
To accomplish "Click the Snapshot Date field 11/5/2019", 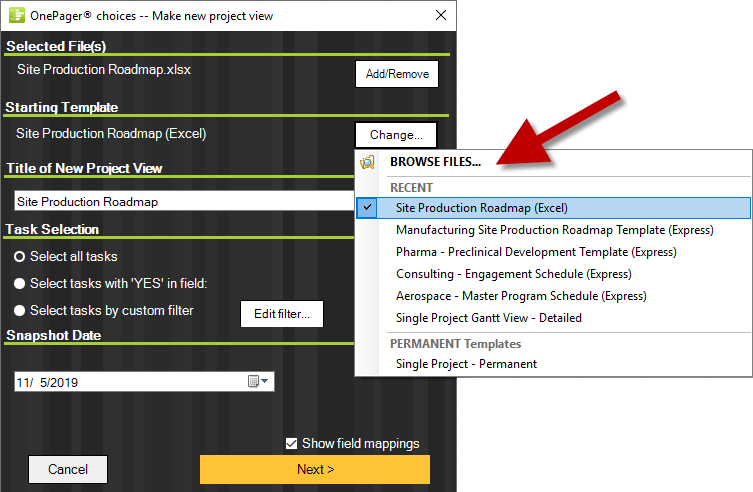I will click(144, 382).
